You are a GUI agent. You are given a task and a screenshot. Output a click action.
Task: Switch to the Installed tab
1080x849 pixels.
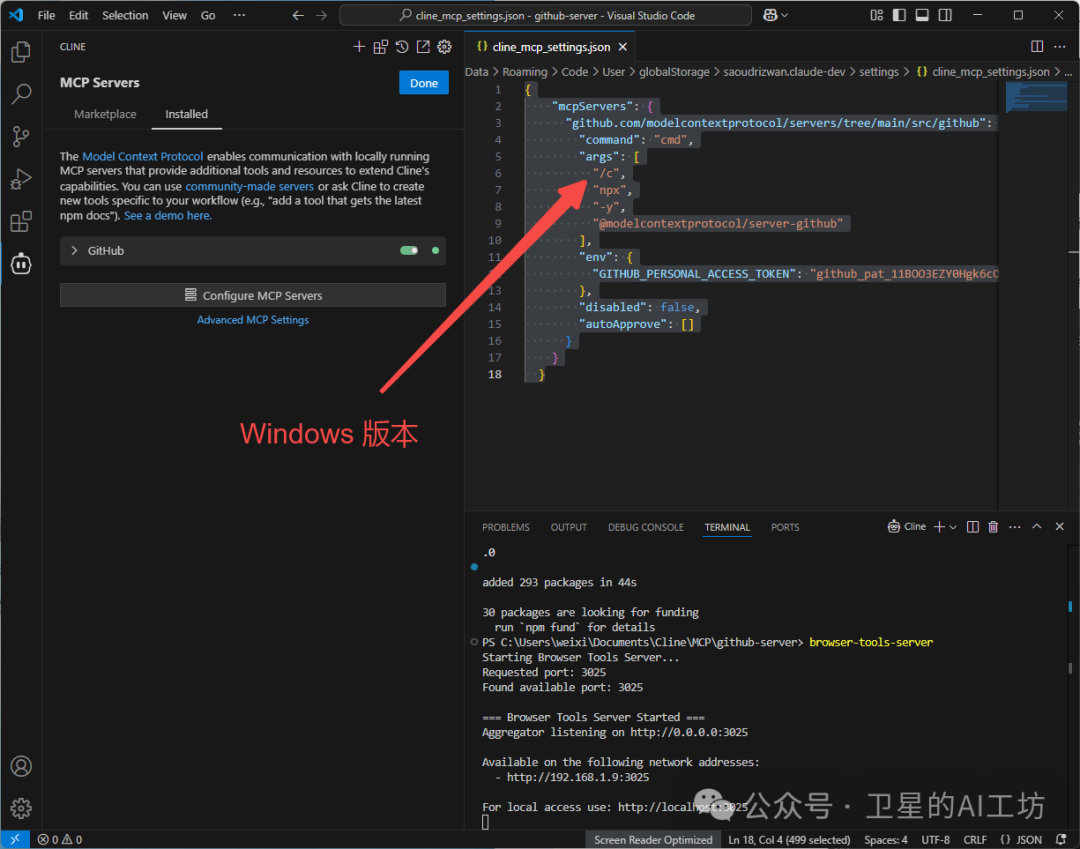186,114
